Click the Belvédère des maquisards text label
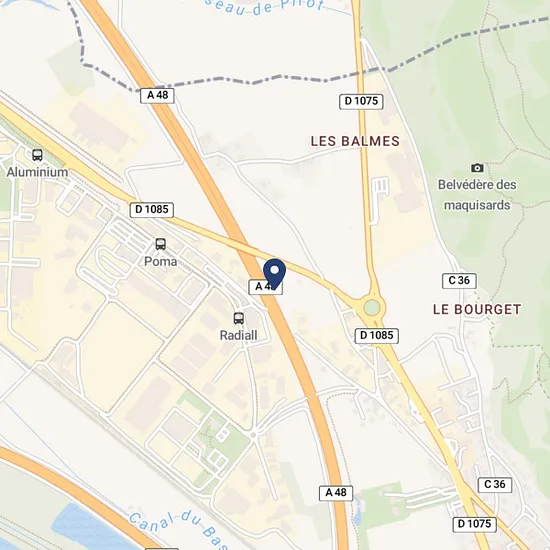 point(477,195)
